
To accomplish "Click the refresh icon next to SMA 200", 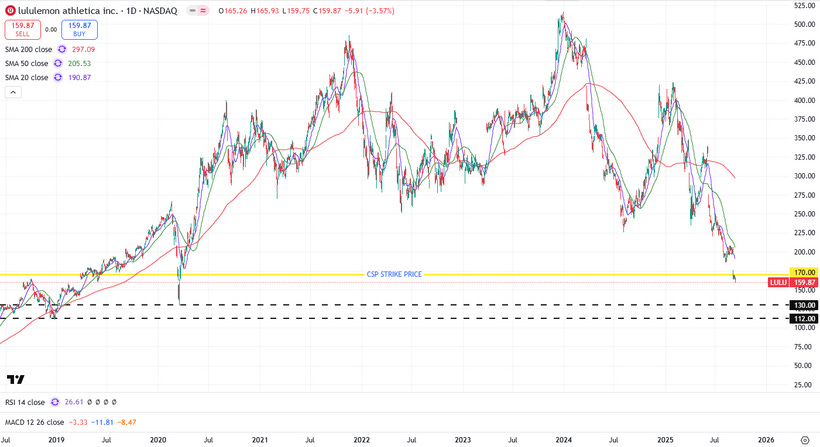I will [x=62, y=49].
